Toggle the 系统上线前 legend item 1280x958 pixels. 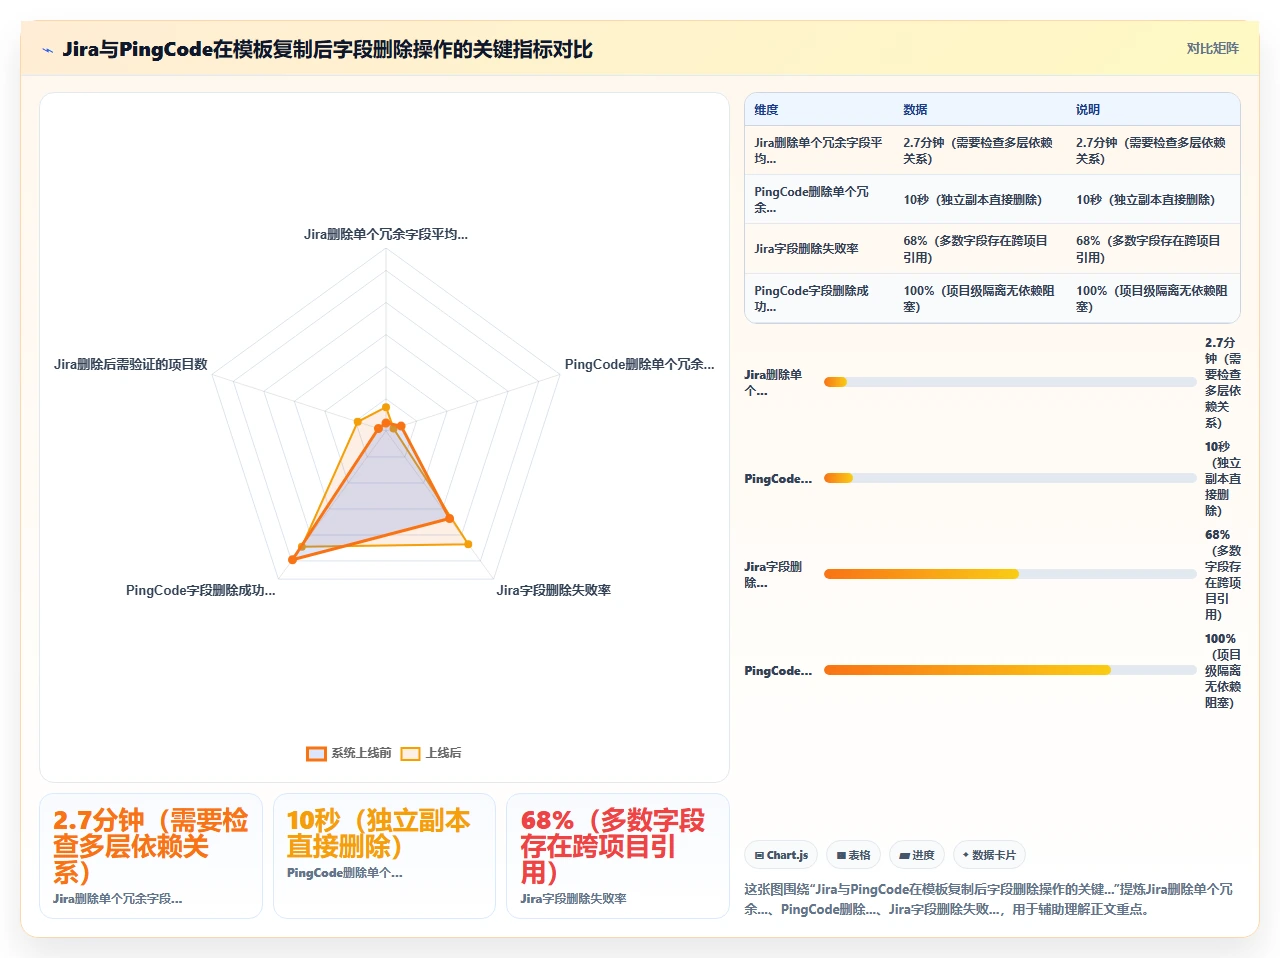point(349,753)
